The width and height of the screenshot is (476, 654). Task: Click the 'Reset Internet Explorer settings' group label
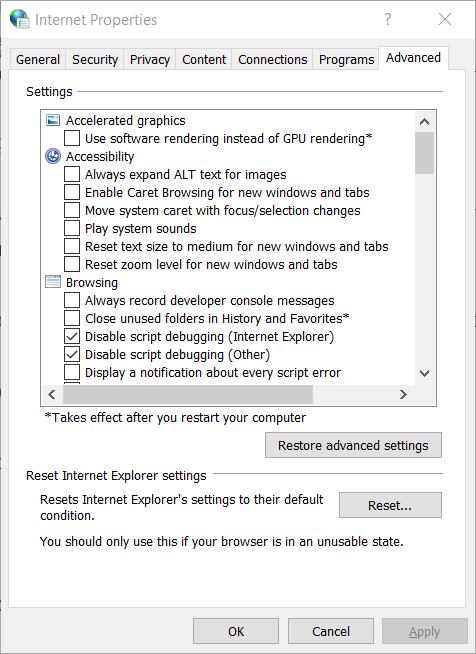tap(116, 475)
